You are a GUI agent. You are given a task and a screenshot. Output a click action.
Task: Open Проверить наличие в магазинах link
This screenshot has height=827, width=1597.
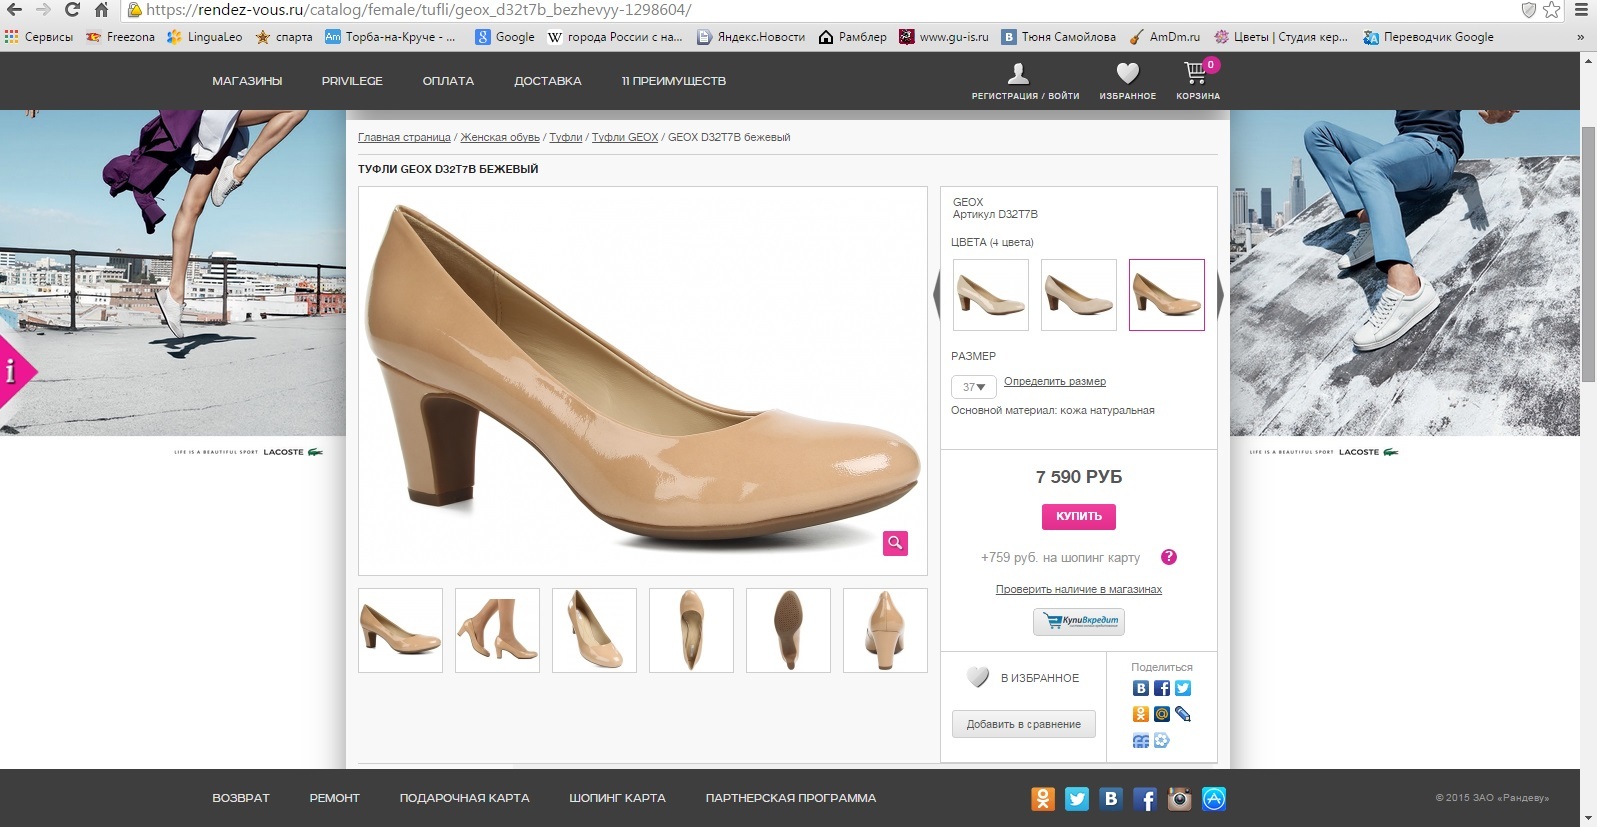[1079, 589]
